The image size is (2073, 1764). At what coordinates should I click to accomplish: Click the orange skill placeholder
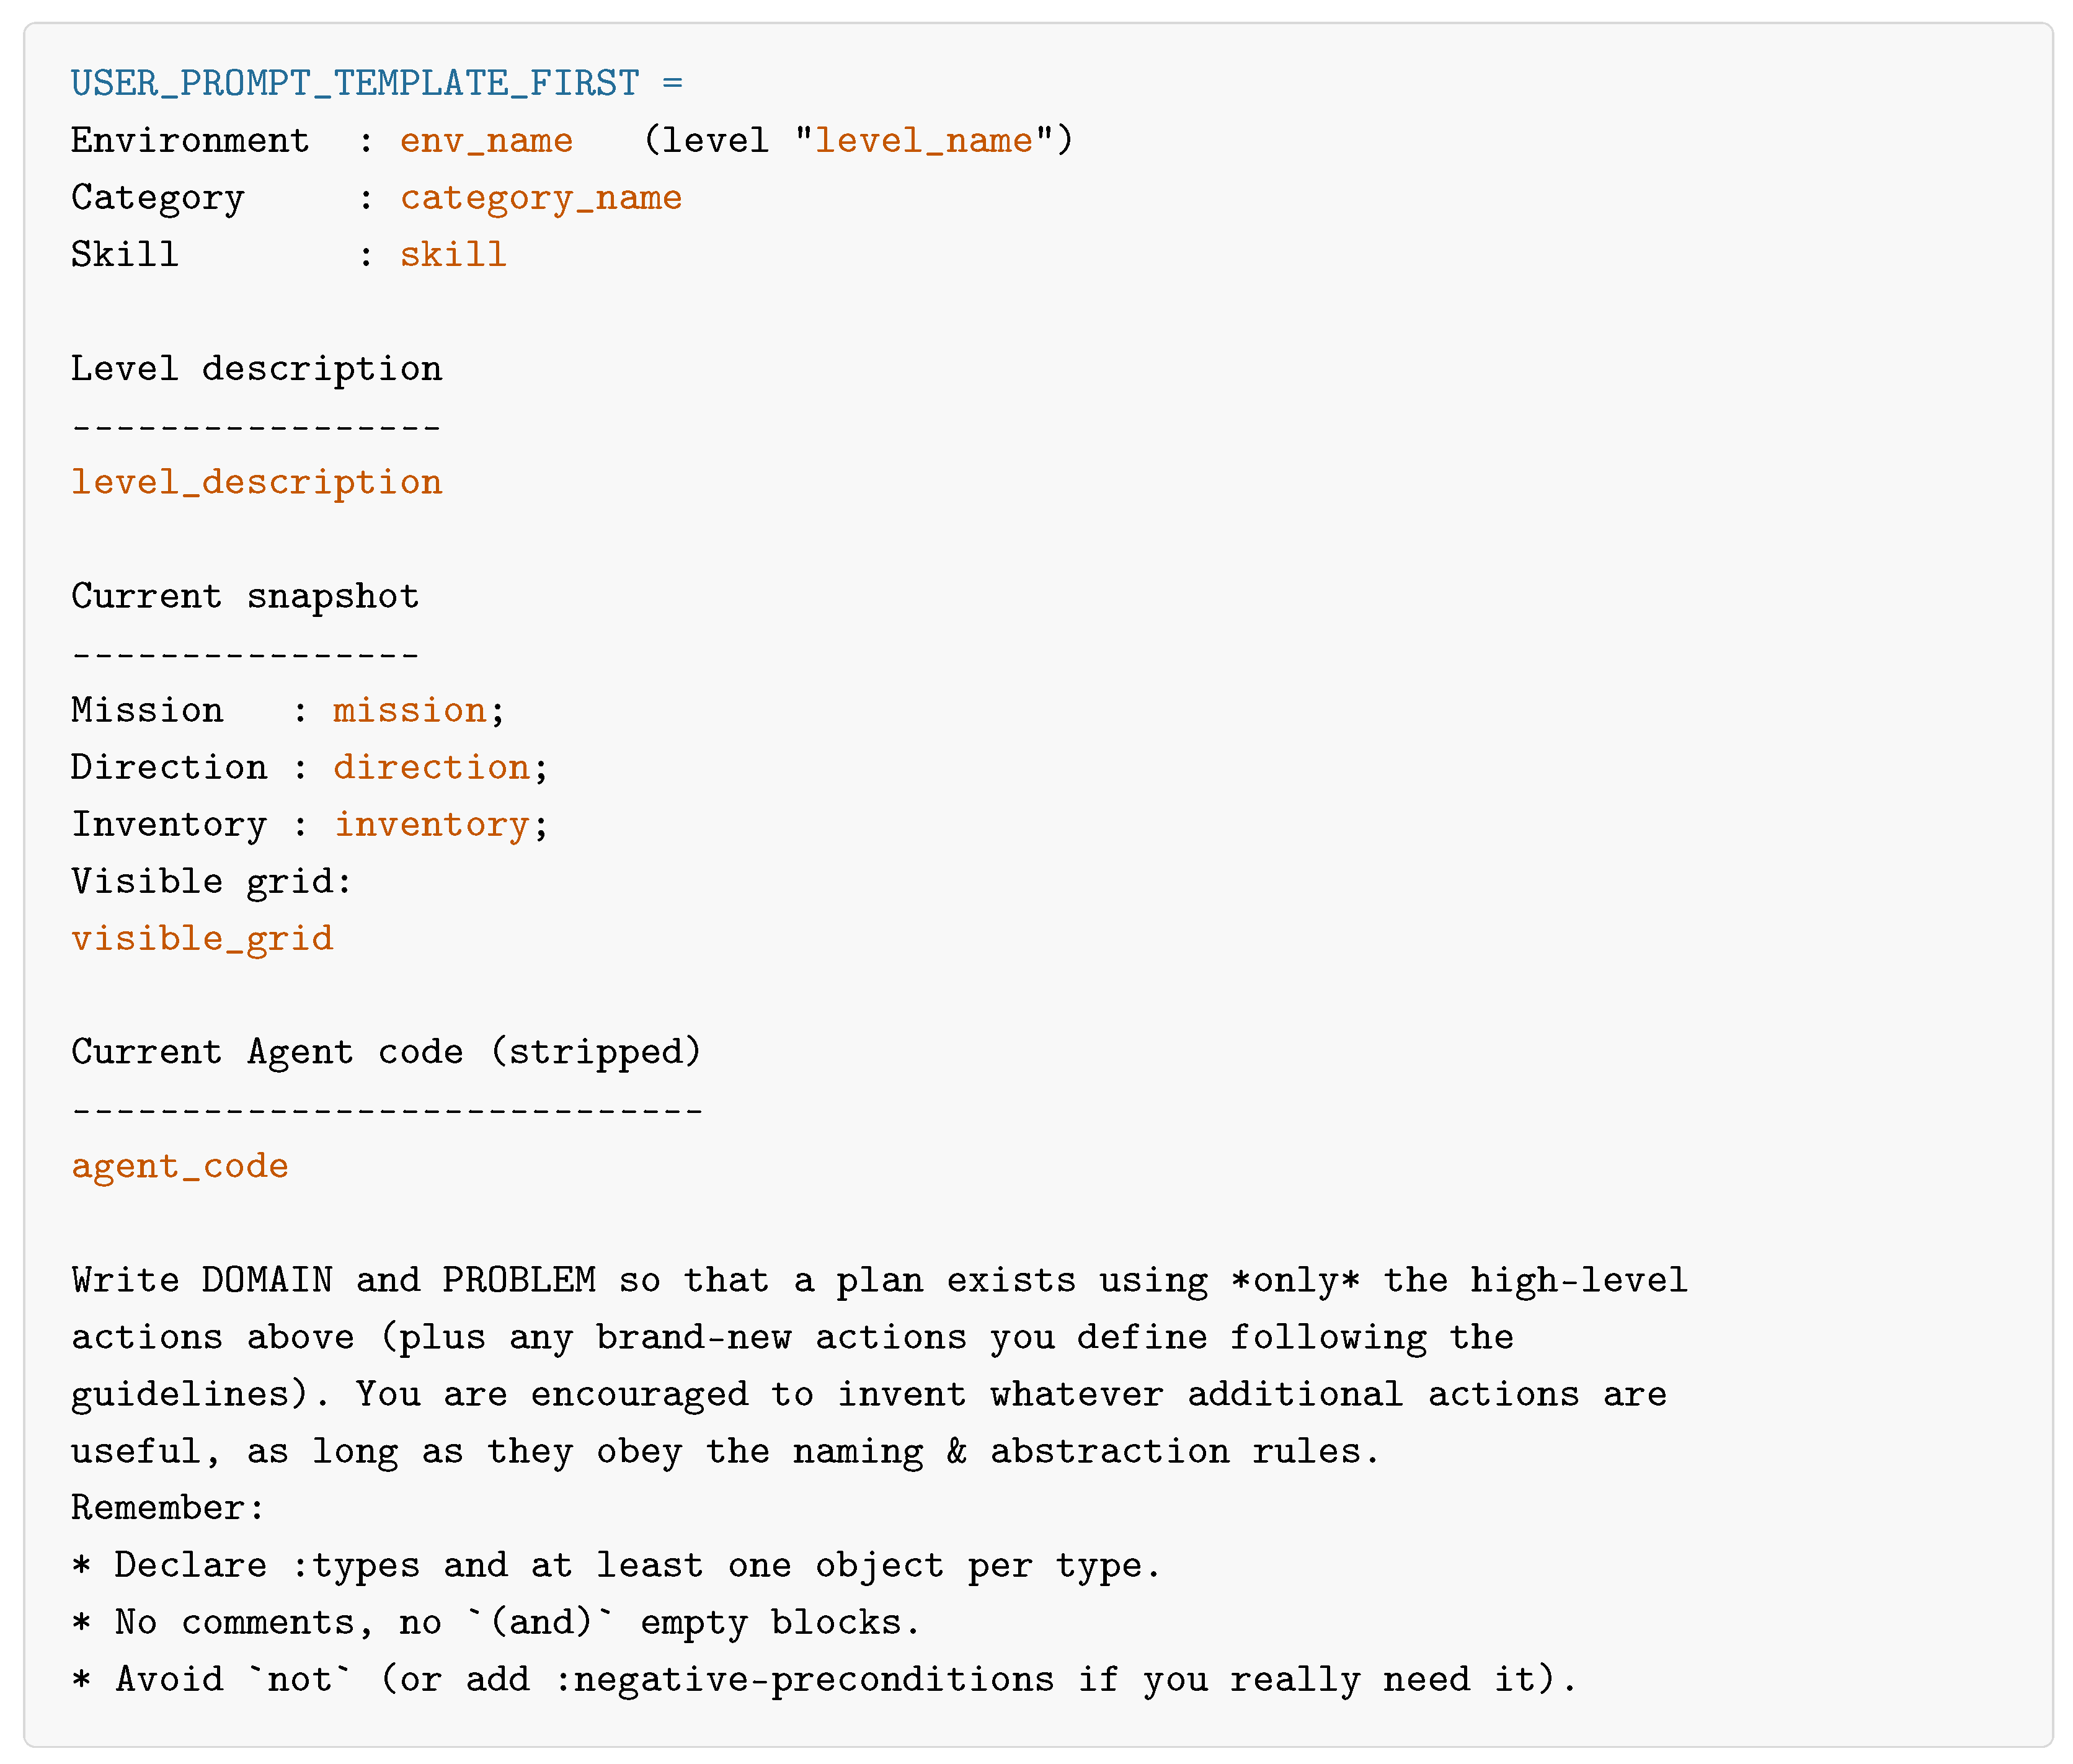point(453,254)
